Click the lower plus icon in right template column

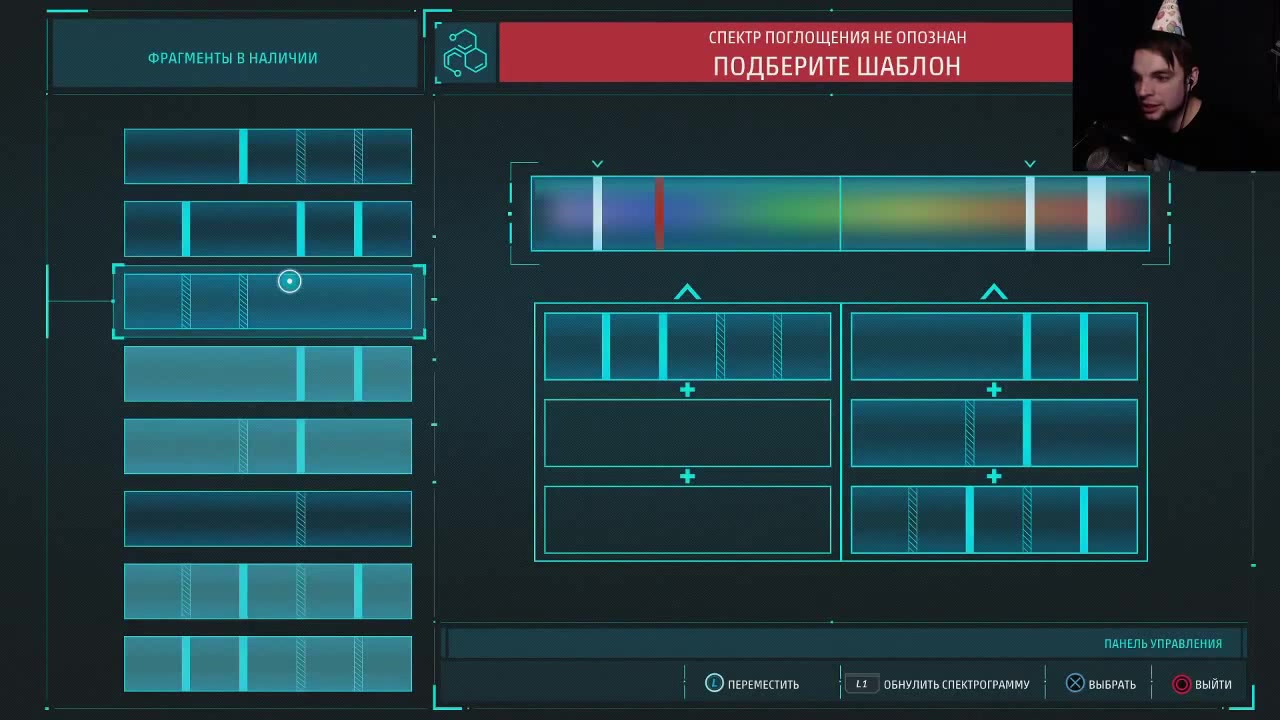(993, 477)
